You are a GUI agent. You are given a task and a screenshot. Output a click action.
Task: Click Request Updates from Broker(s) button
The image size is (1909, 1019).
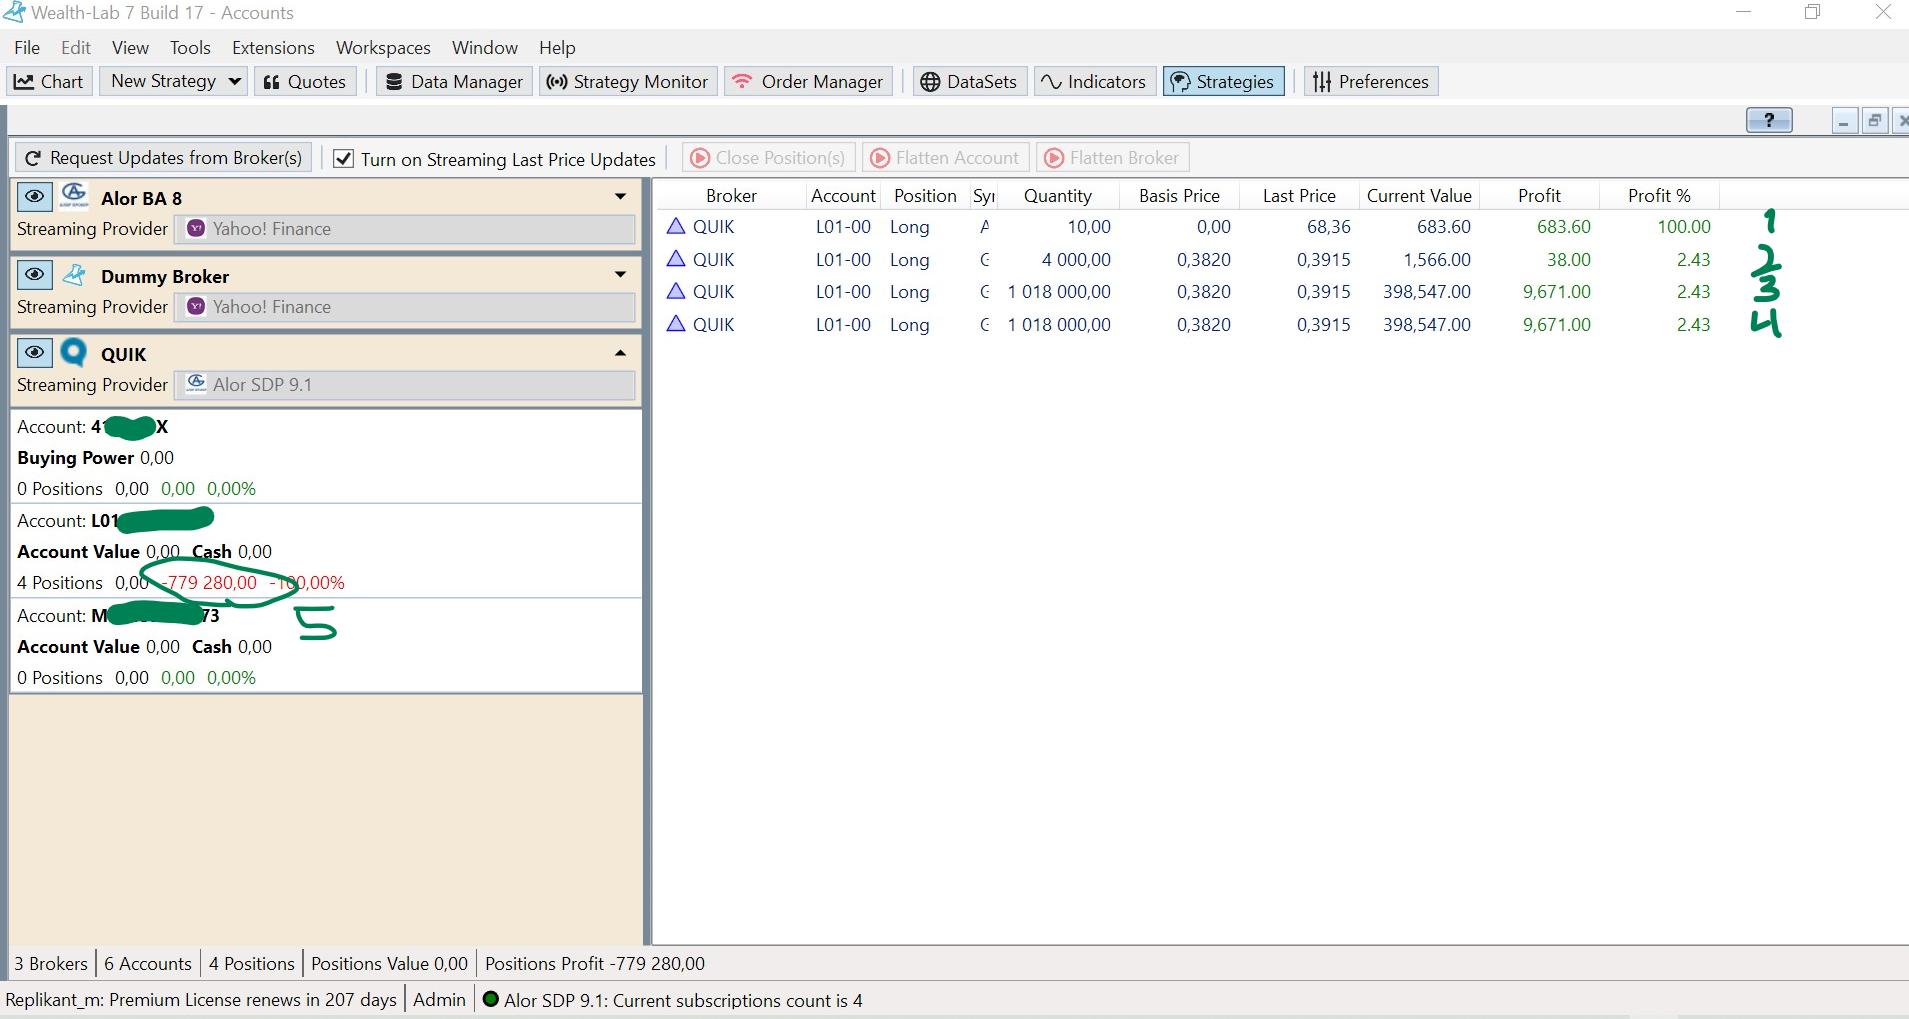[164, 158]
